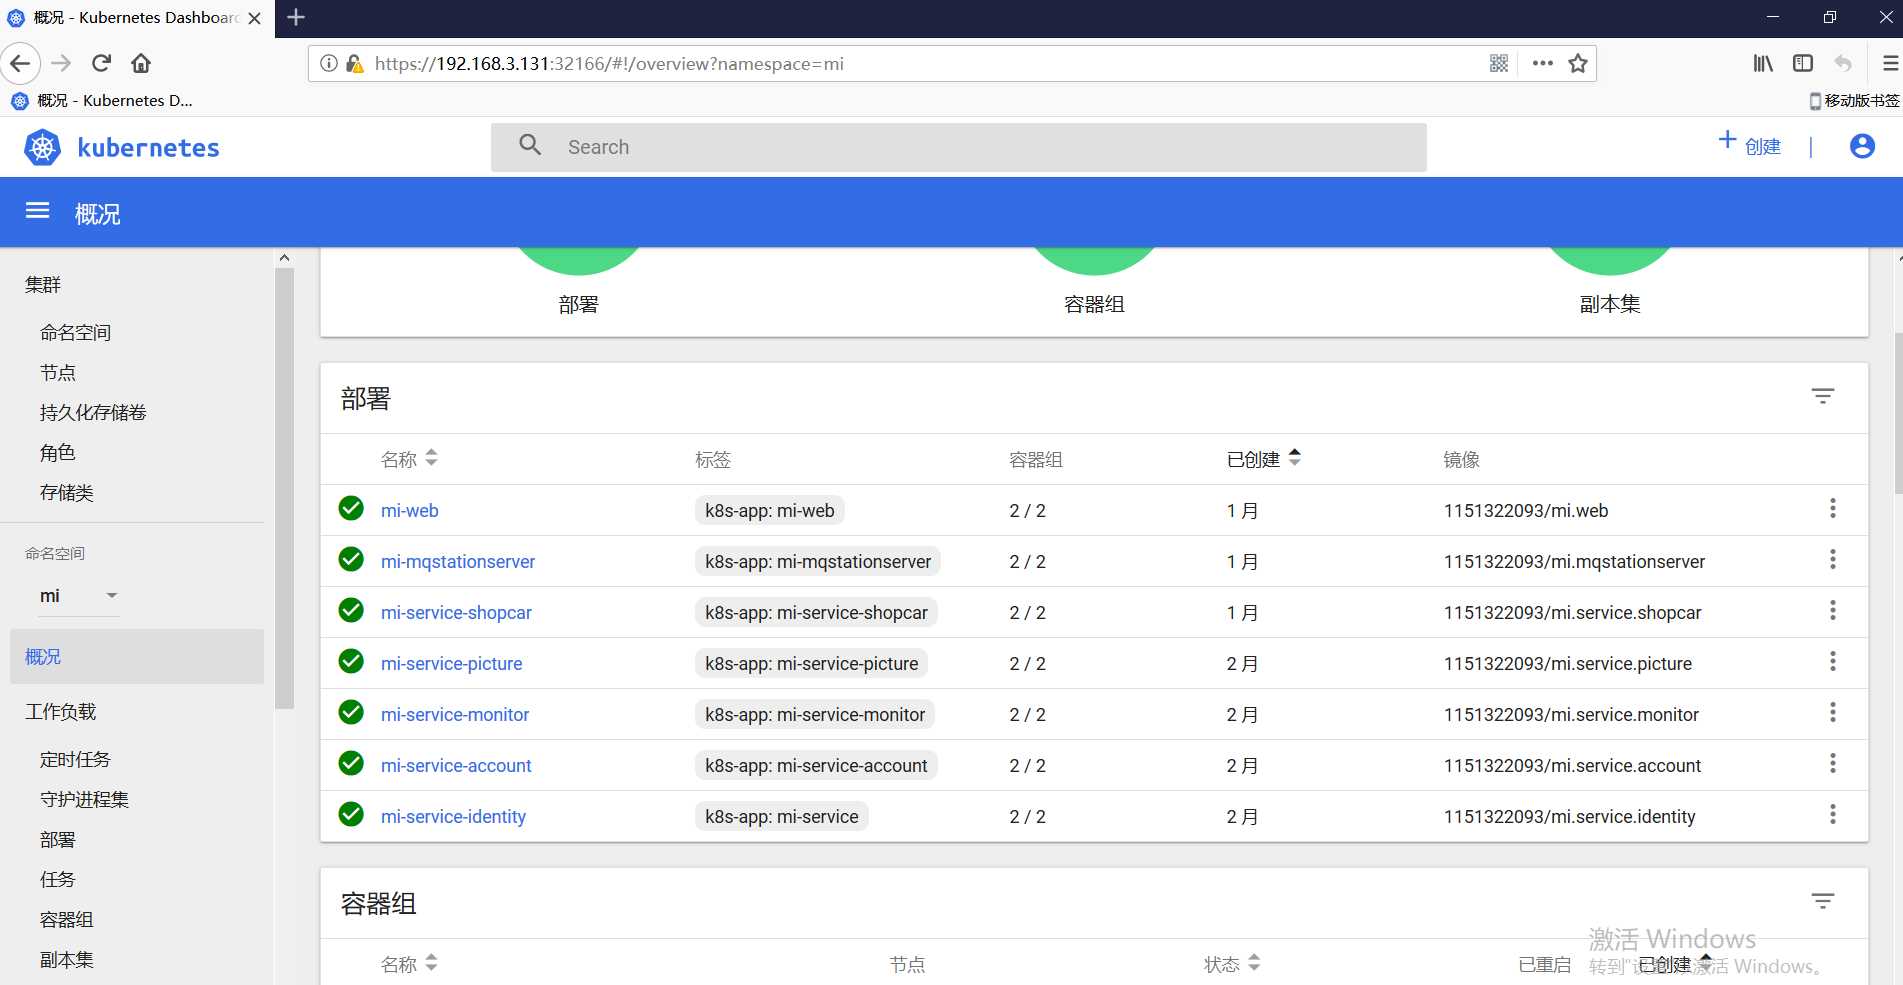This screenshot has width=1903, height=985.
Task: Open 副本集 in sidebar
Action: (66, 960)
